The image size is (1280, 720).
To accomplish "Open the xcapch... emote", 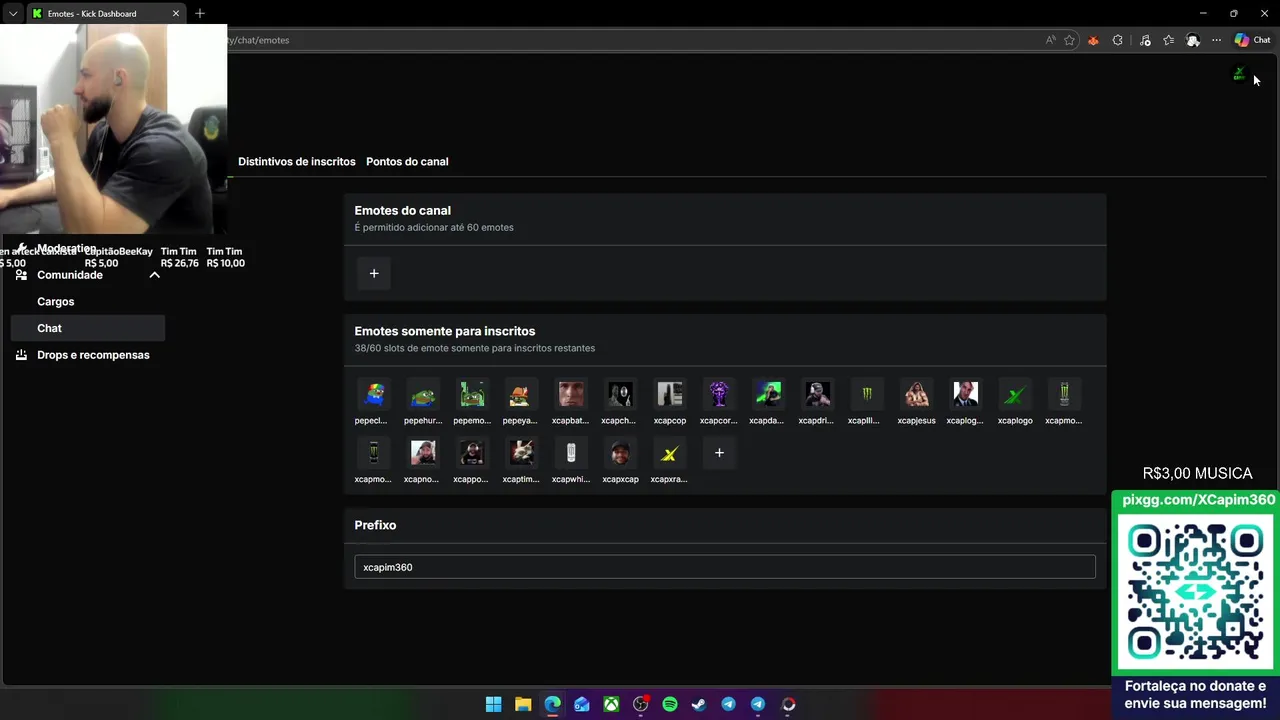I will coord(620,394).
